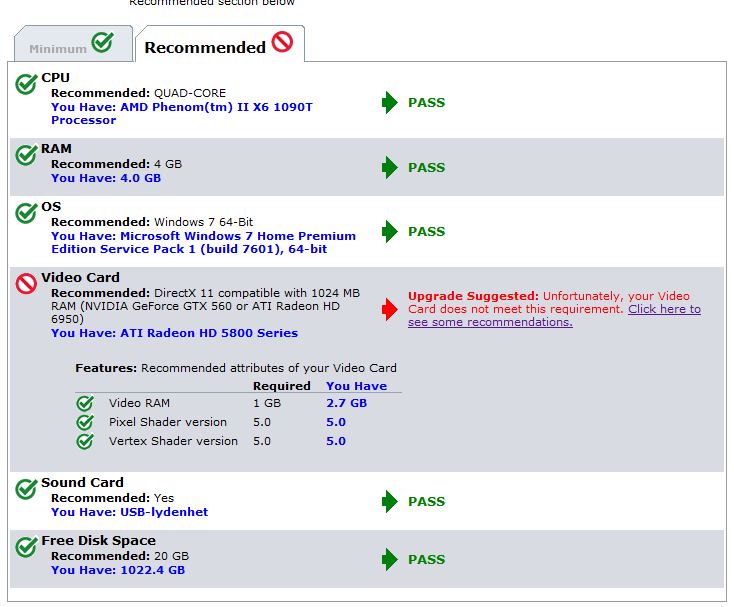The height and width of the screenshot is (607, 734).
Task: Click the Free Disk Space PASS text
Action: click(426, 559)
